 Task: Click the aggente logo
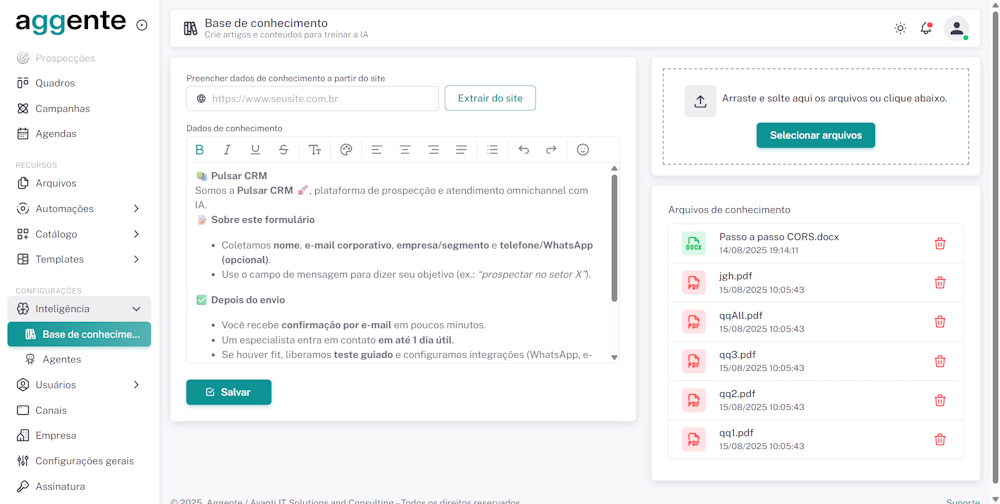click(x=71, y=23)
